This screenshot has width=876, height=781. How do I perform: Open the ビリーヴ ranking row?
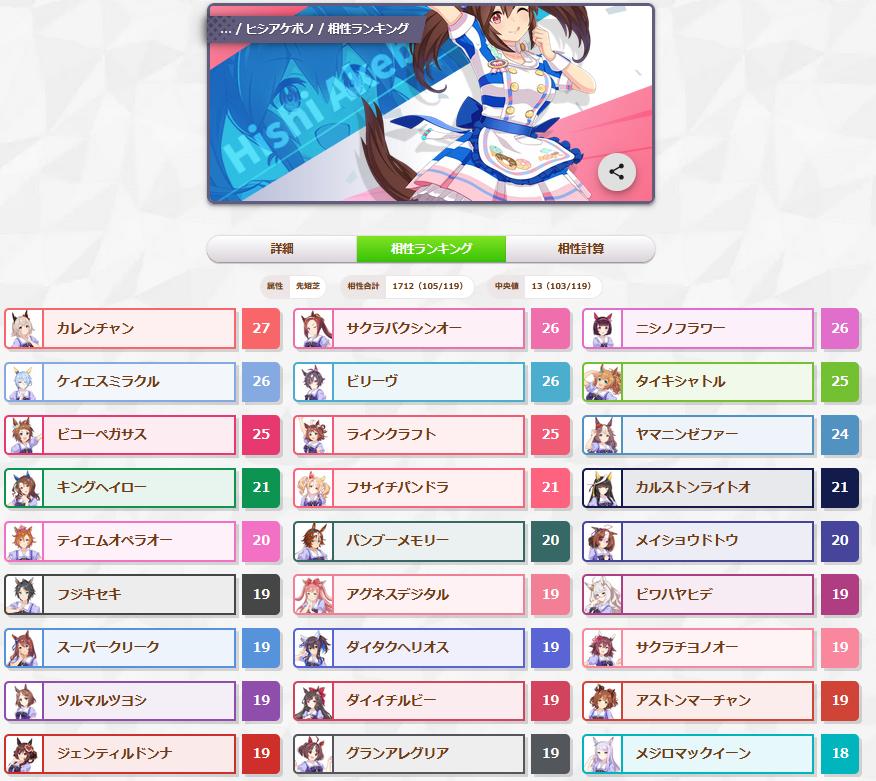coord(409,382)
